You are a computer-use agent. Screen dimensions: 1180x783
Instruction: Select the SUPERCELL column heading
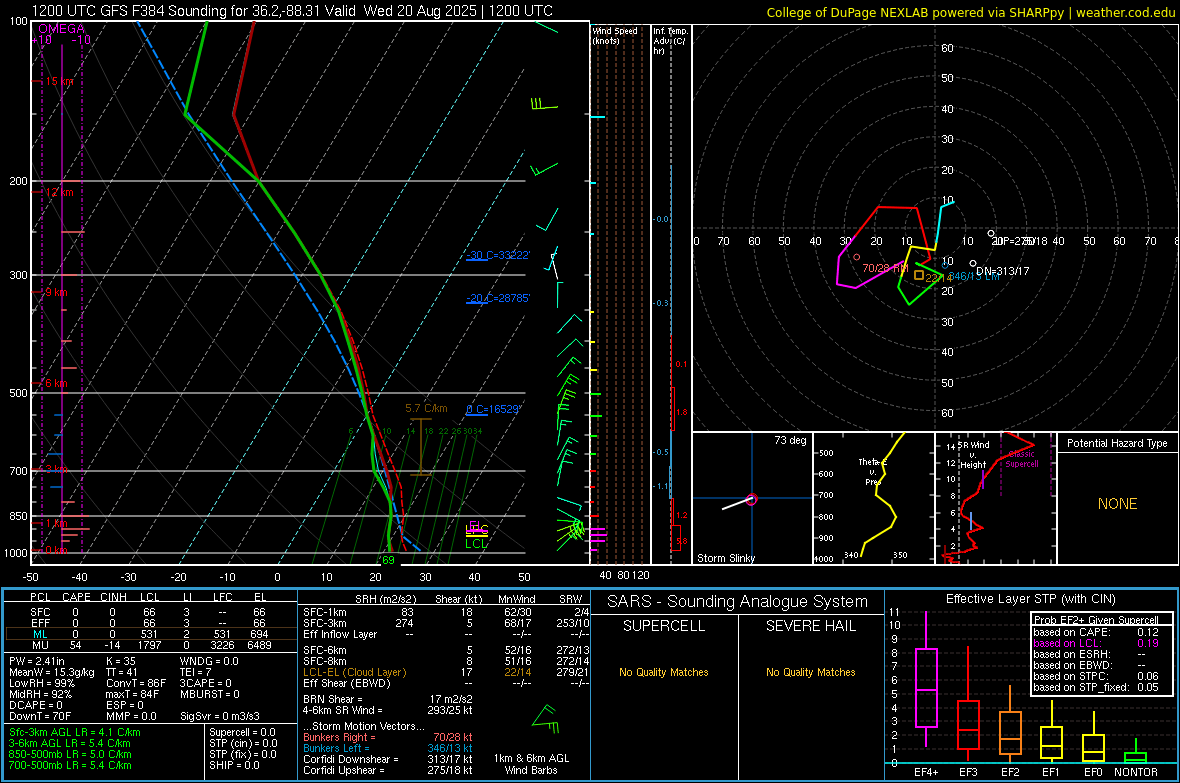[664, 626]
